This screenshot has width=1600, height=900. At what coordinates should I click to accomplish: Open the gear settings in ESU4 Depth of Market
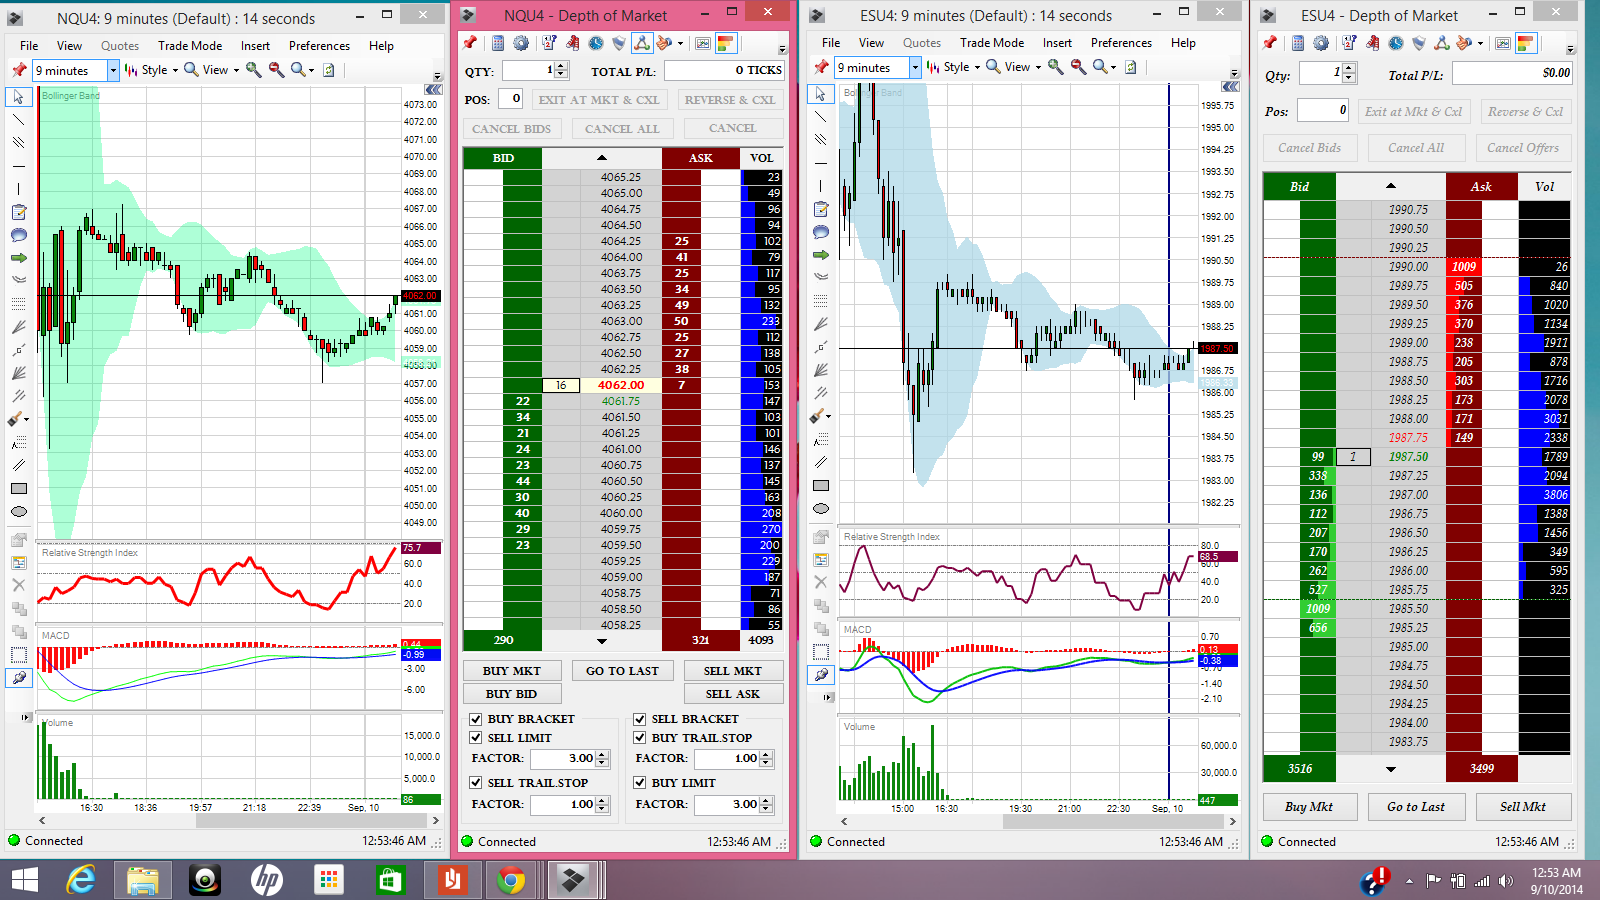[x=1321, y=43]
